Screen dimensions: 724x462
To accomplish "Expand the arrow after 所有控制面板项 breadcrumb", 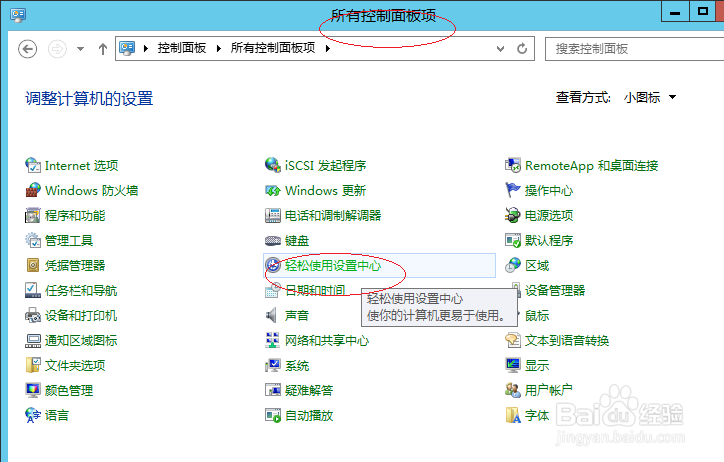I will [x=328, y=48].
